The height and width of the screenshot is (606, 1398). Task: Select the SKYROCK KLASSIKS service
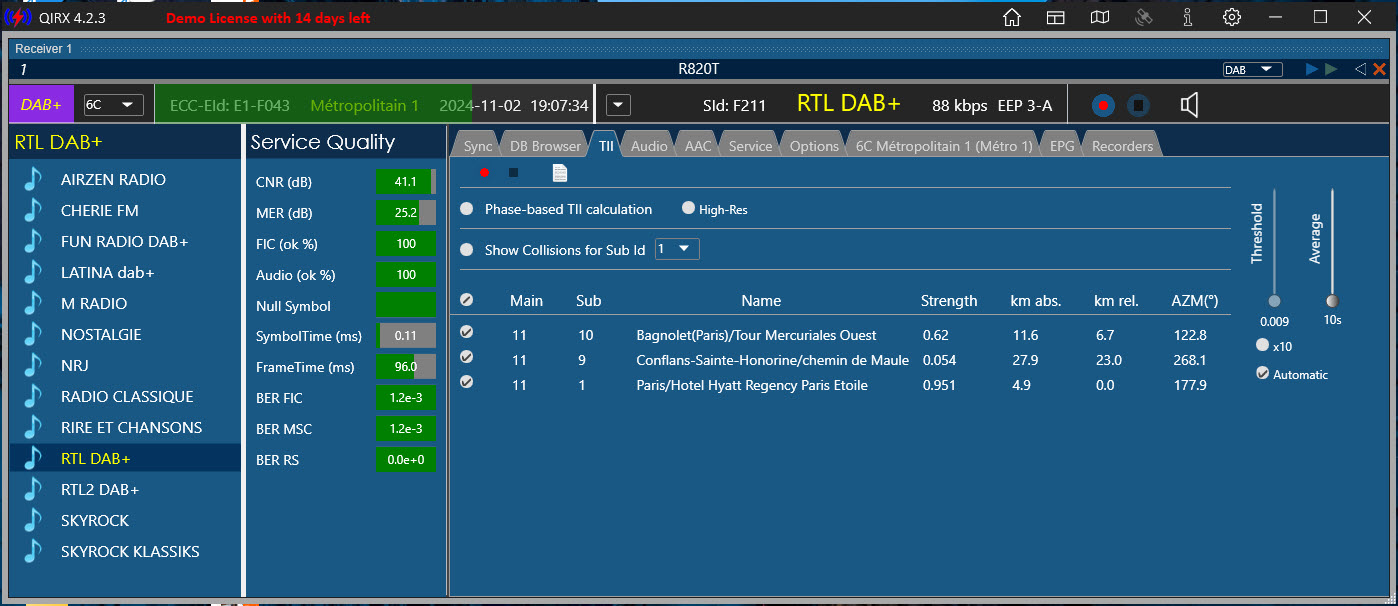click(x=126, y=552)
